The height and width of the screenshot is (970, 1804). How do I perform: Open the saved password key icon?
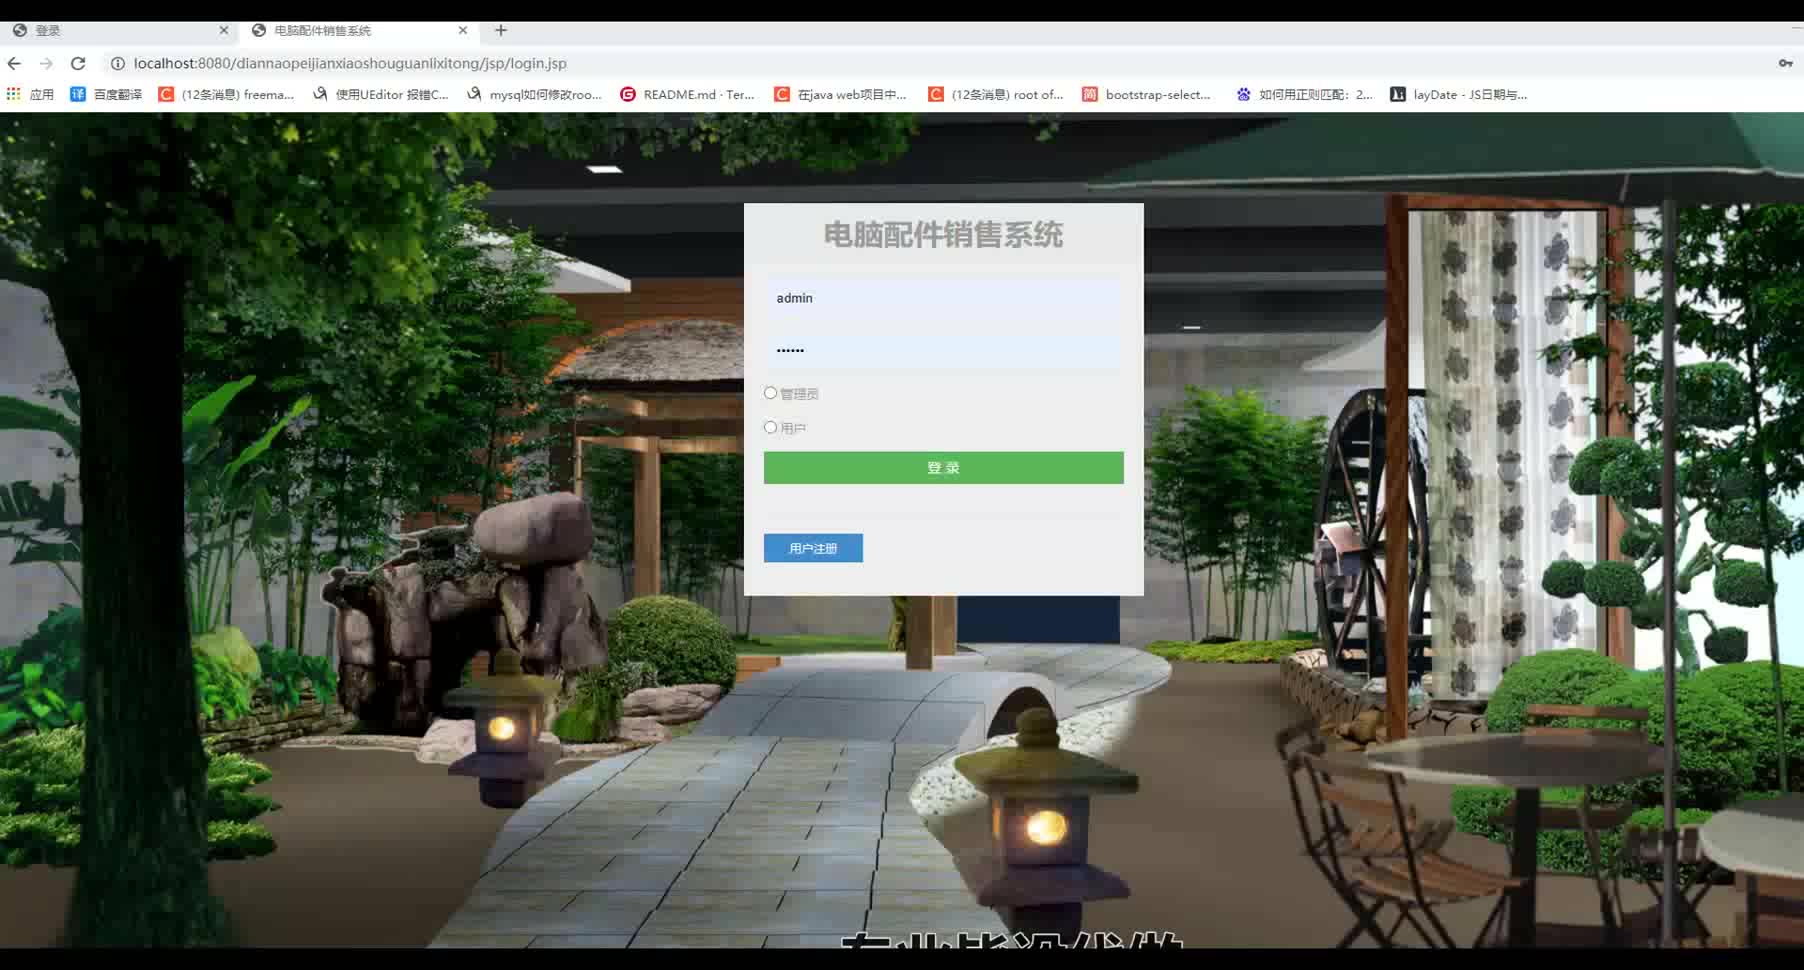(1785, 63)
